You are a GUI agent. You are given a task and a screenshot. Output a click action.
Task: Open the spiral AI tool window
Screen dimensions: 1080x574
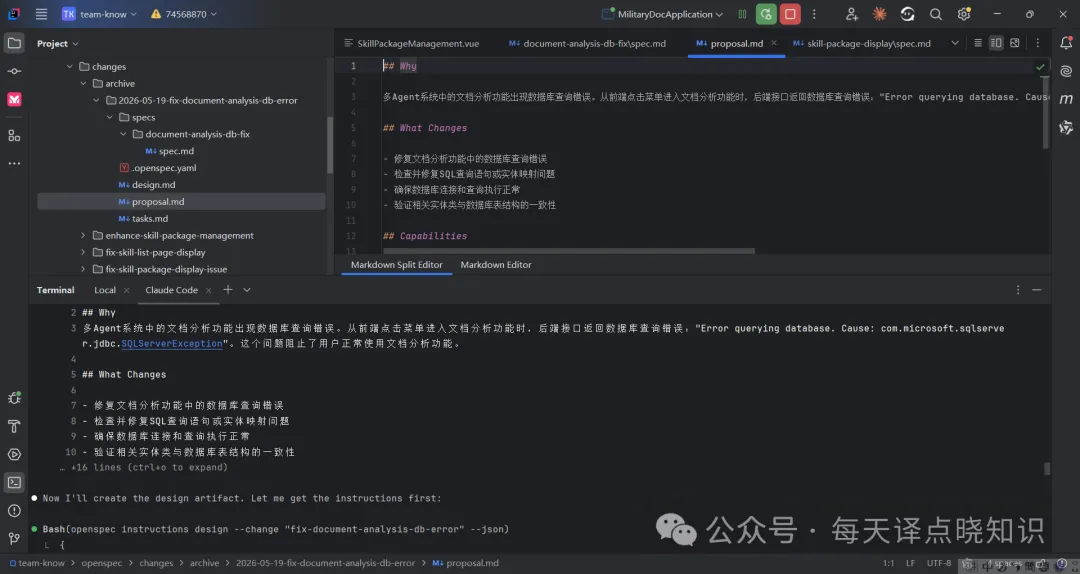coord(1066,71)
